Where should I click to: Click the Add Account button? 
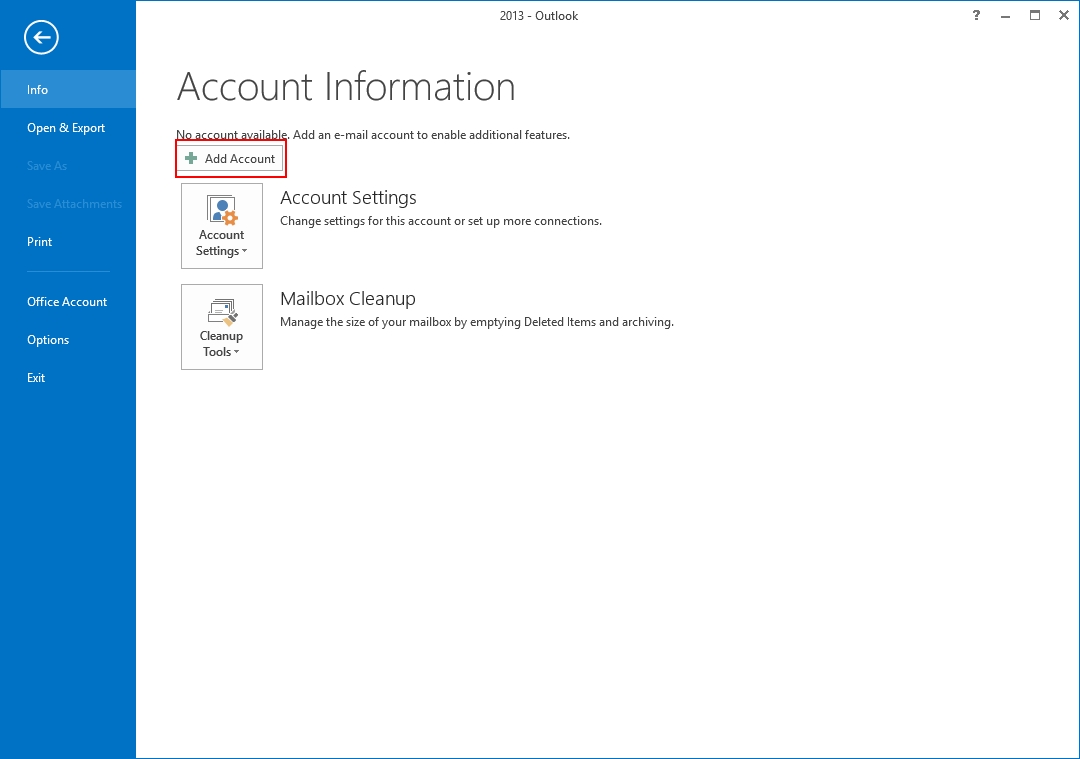(230, 158)
